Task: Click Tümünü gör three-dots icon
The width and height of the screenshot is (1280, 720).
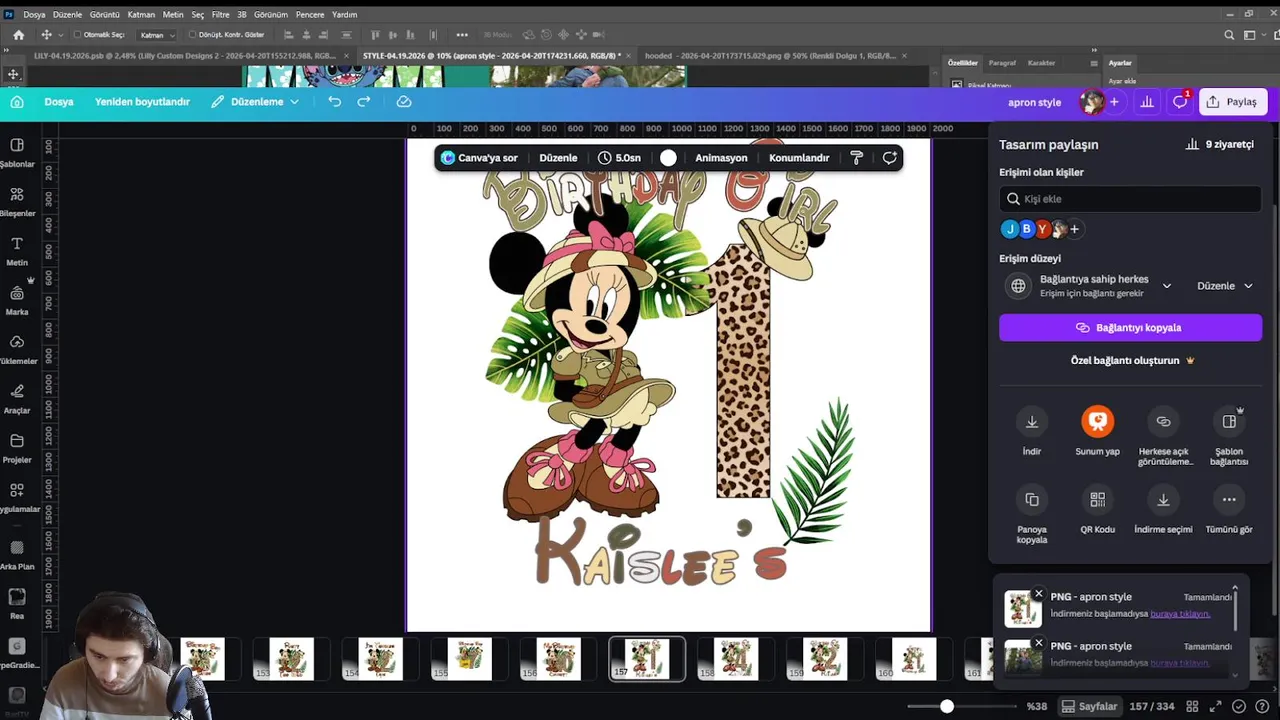Action: pos(1229,499)
